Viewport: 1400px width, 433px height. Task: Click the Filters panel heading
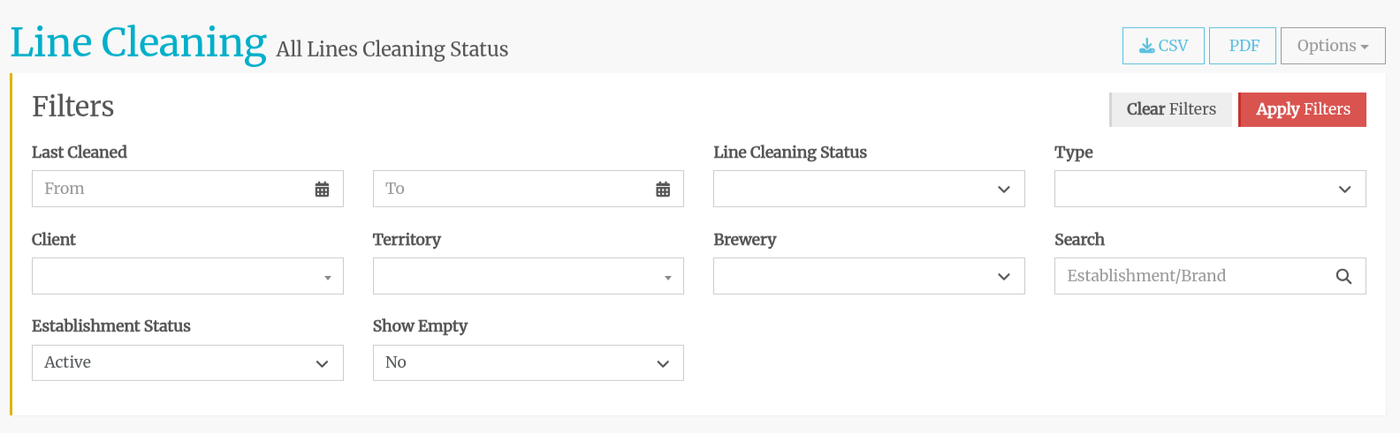coord(73,106)
